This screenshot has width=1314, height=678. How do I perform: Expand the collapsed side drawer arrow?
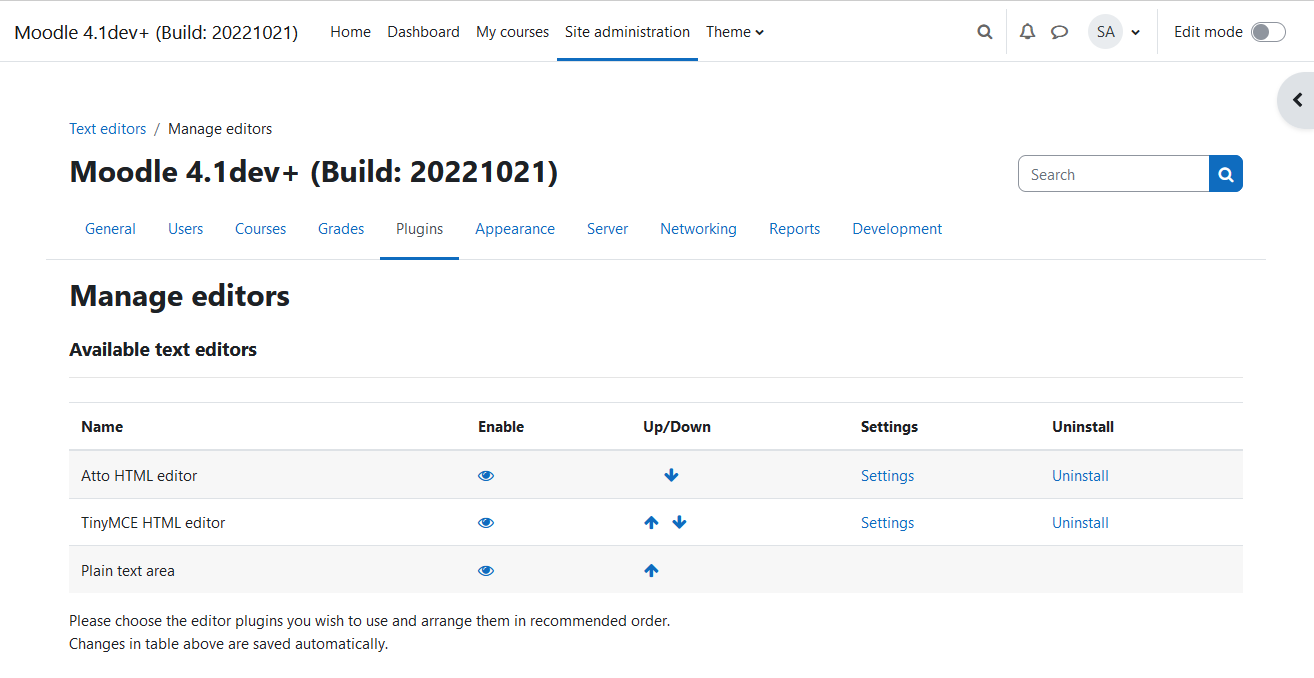[1297, 100]
